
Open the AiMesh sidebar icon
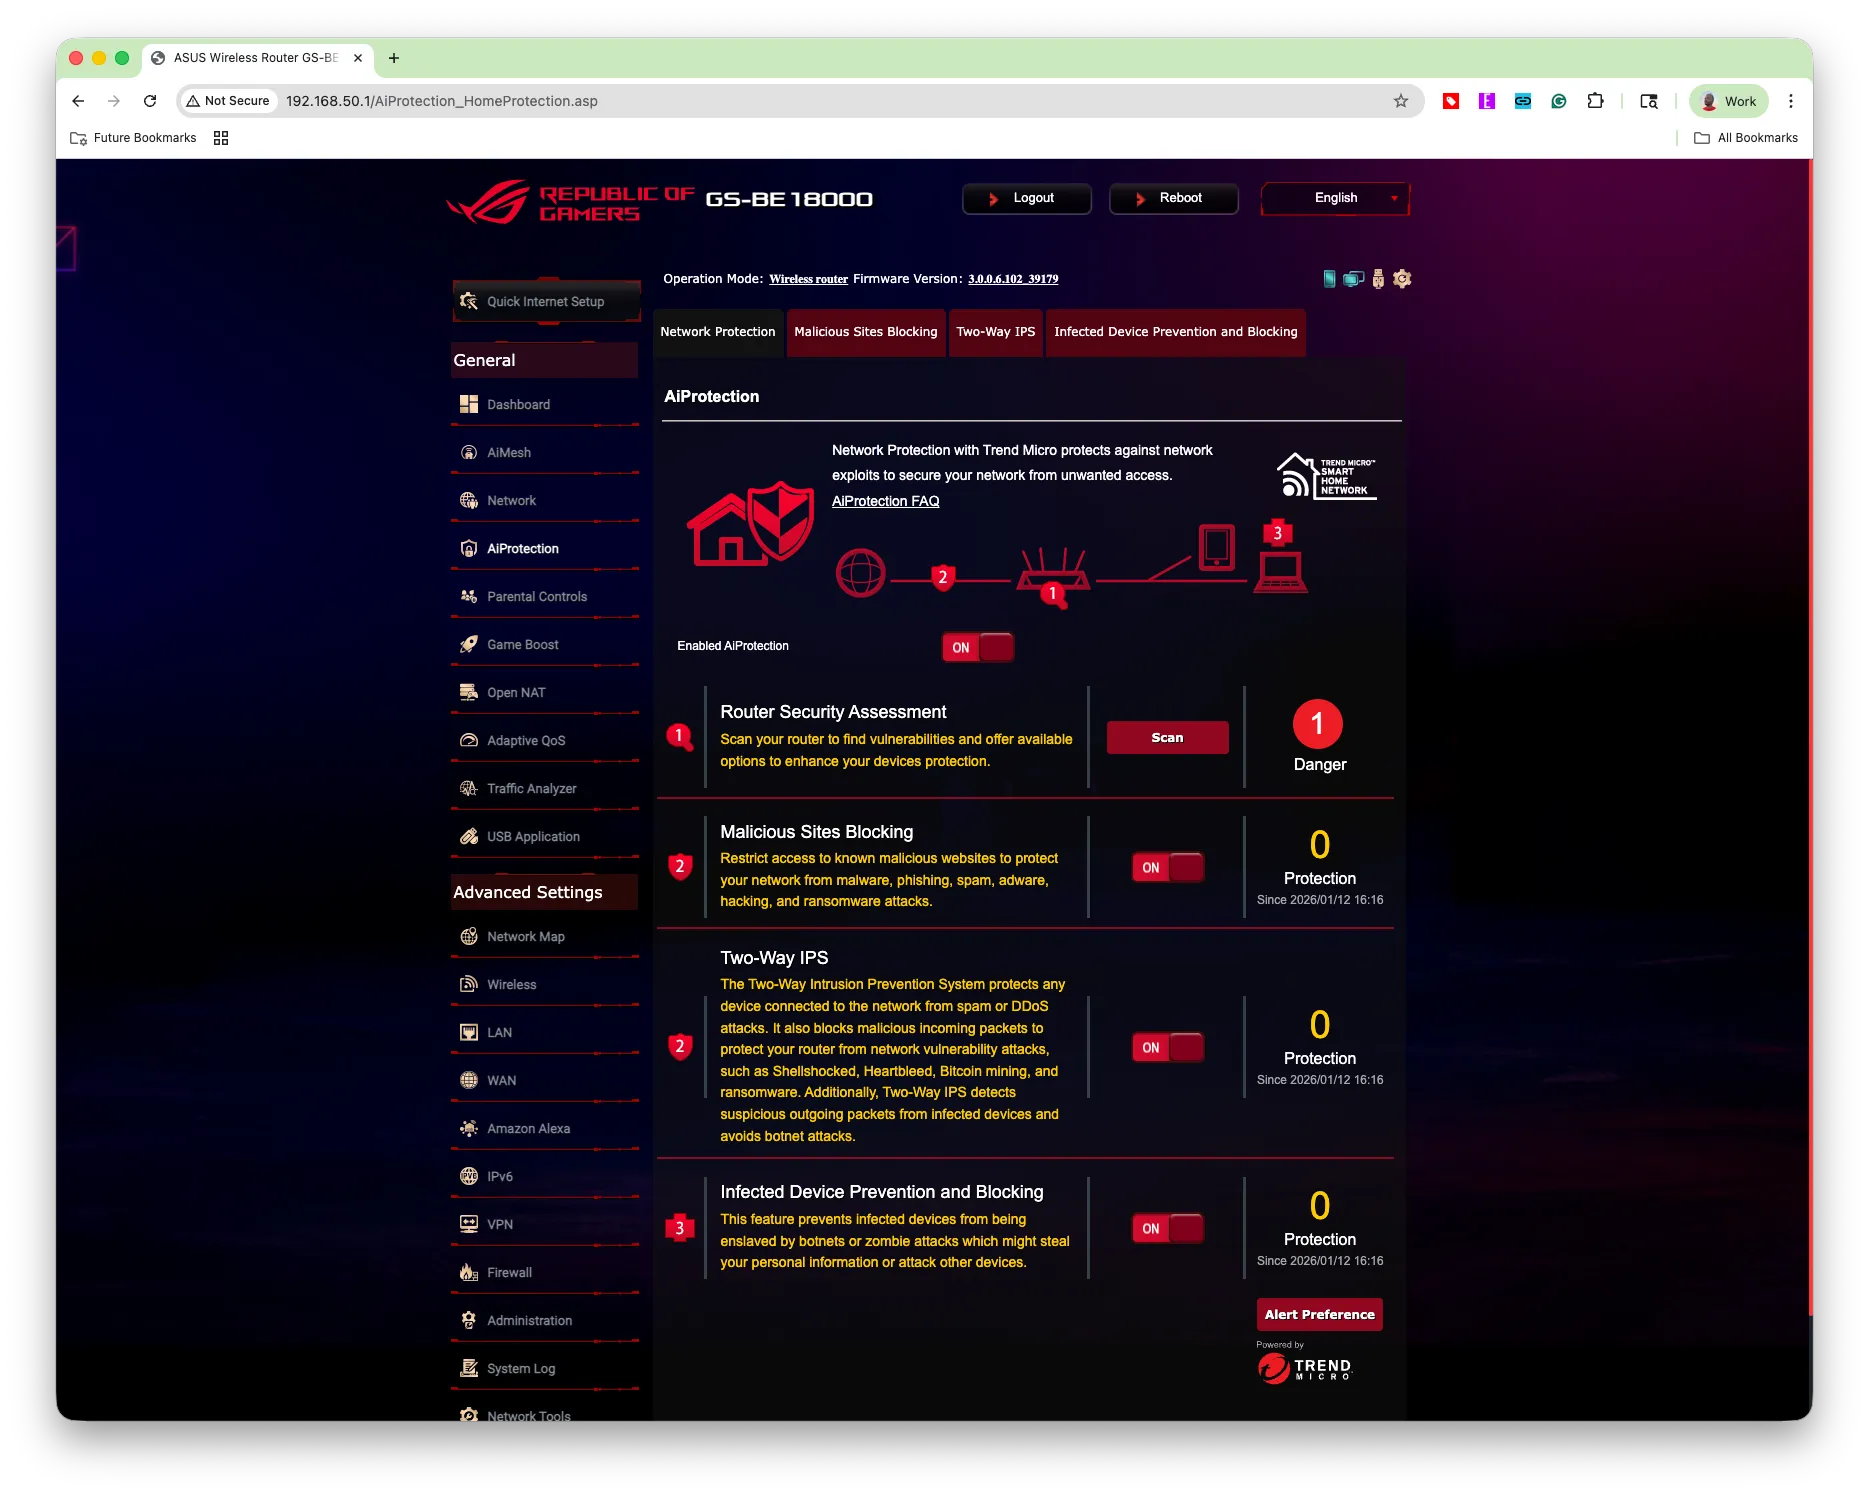pos(468,452)
